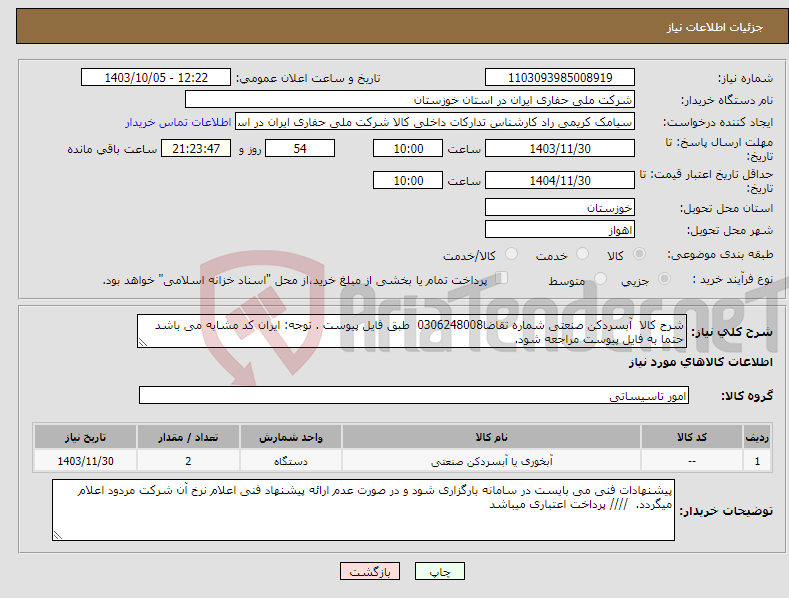Click the نام کالا column header
The image size is (789, 598).
tap(491, 437)
